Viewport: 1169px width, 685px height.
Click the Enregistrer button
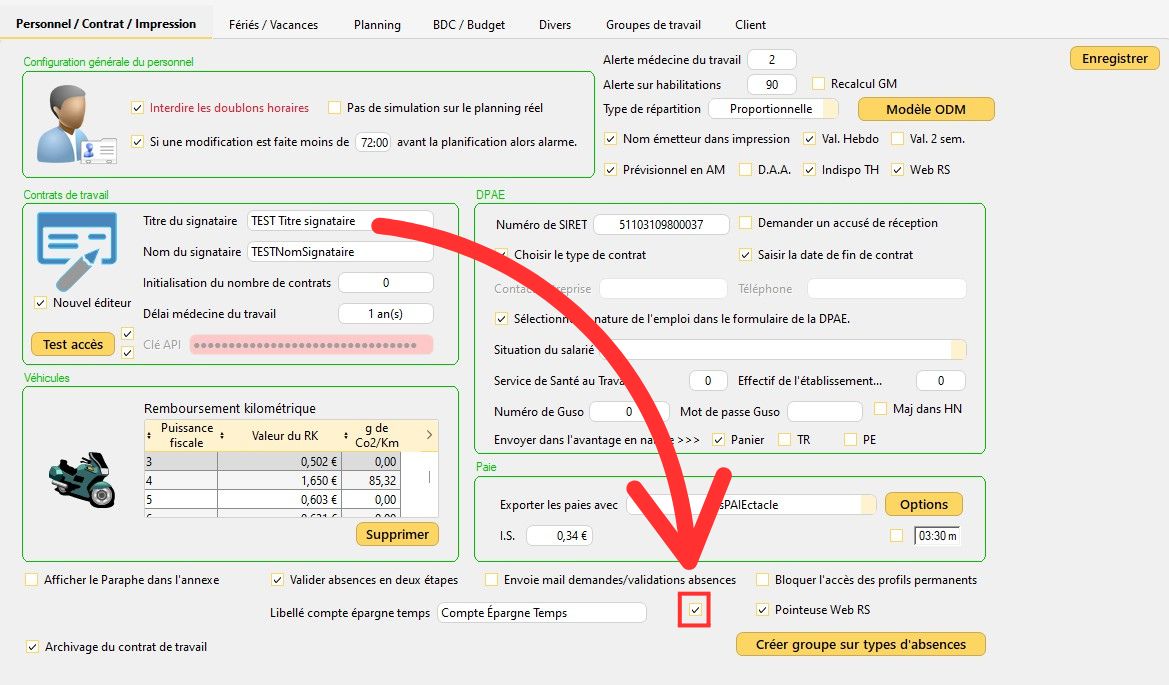pyautogui.click(x=1114, y=58)
